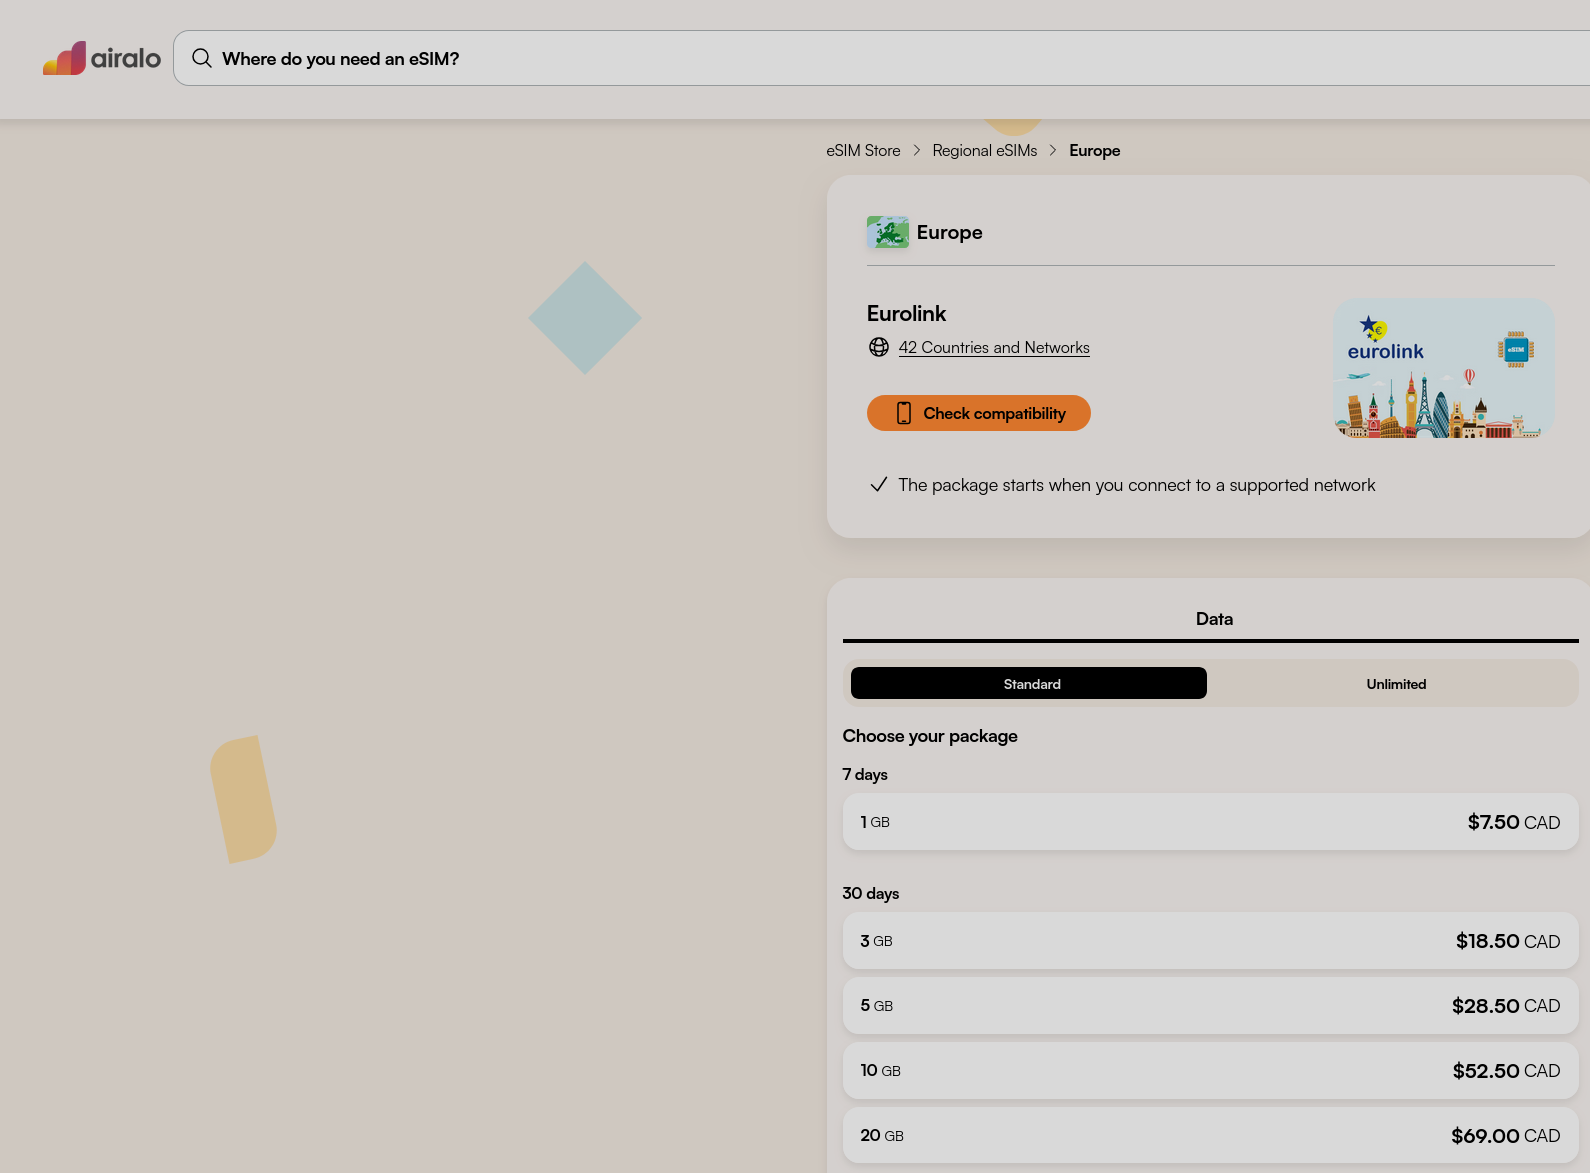
Task: Click the Eurolink eSIM card image
Action: pos(1443,368)
